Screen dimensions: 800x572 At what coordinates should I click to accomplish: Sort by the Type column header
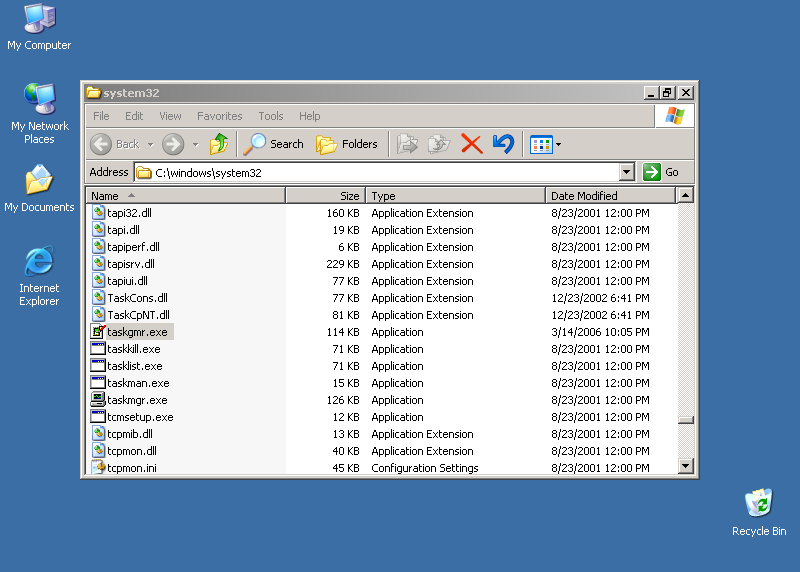(456, 195)
